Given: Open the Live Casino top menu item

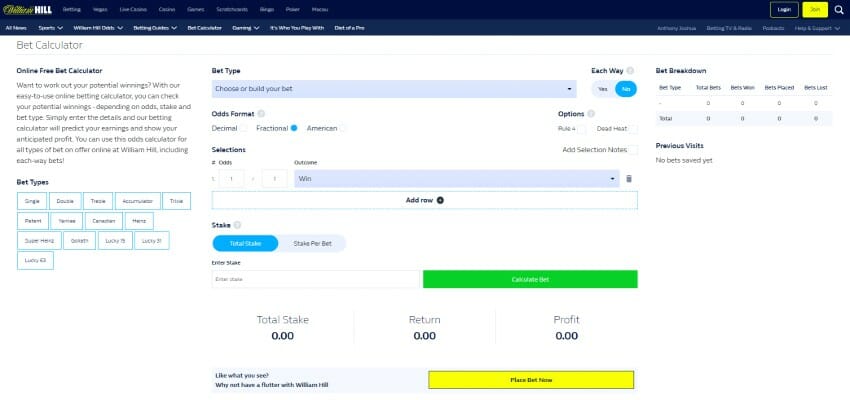Looking at the screenshot, I should coord(133,10).
